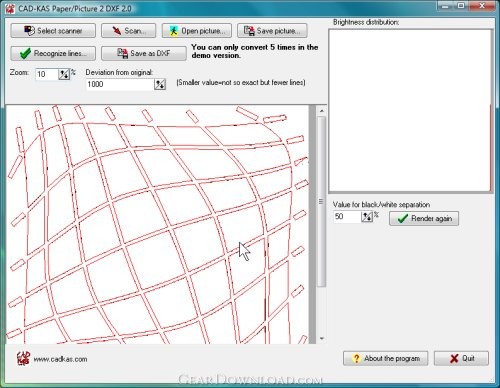This screenshot has height=388, width=500.
Task: Adjust Zoom value using its spinner arrows
Action: click(x=64, y=74)
